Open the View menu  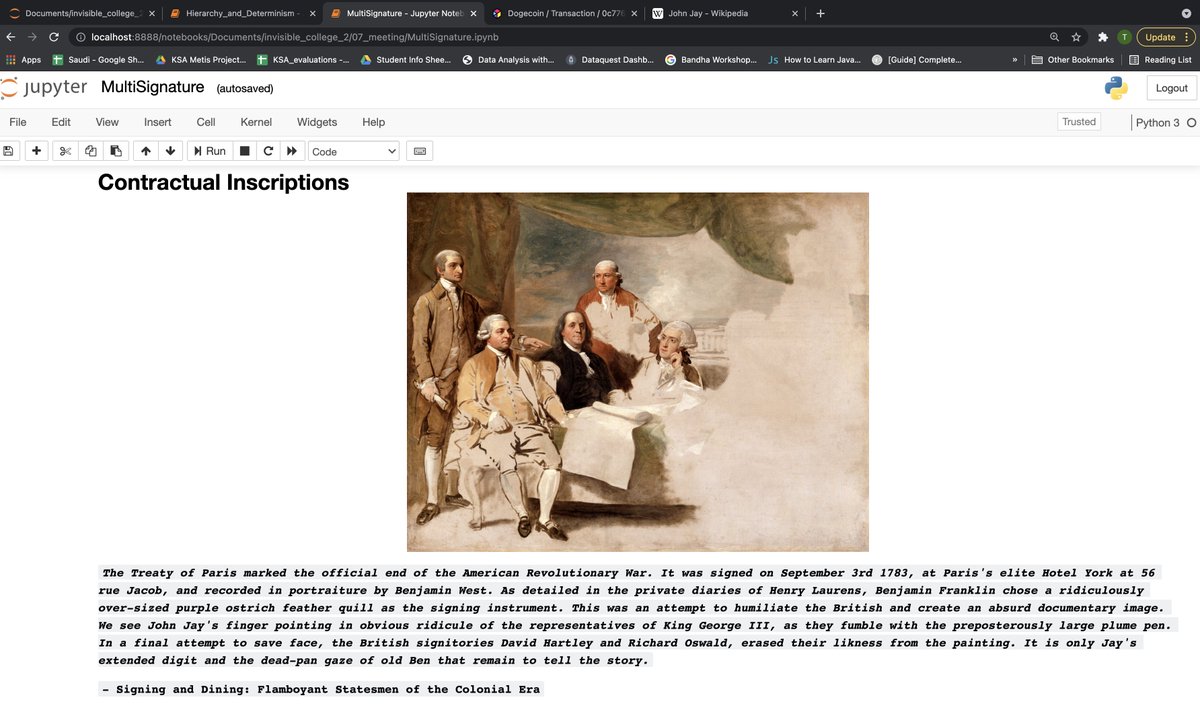(x=107, y=122)
